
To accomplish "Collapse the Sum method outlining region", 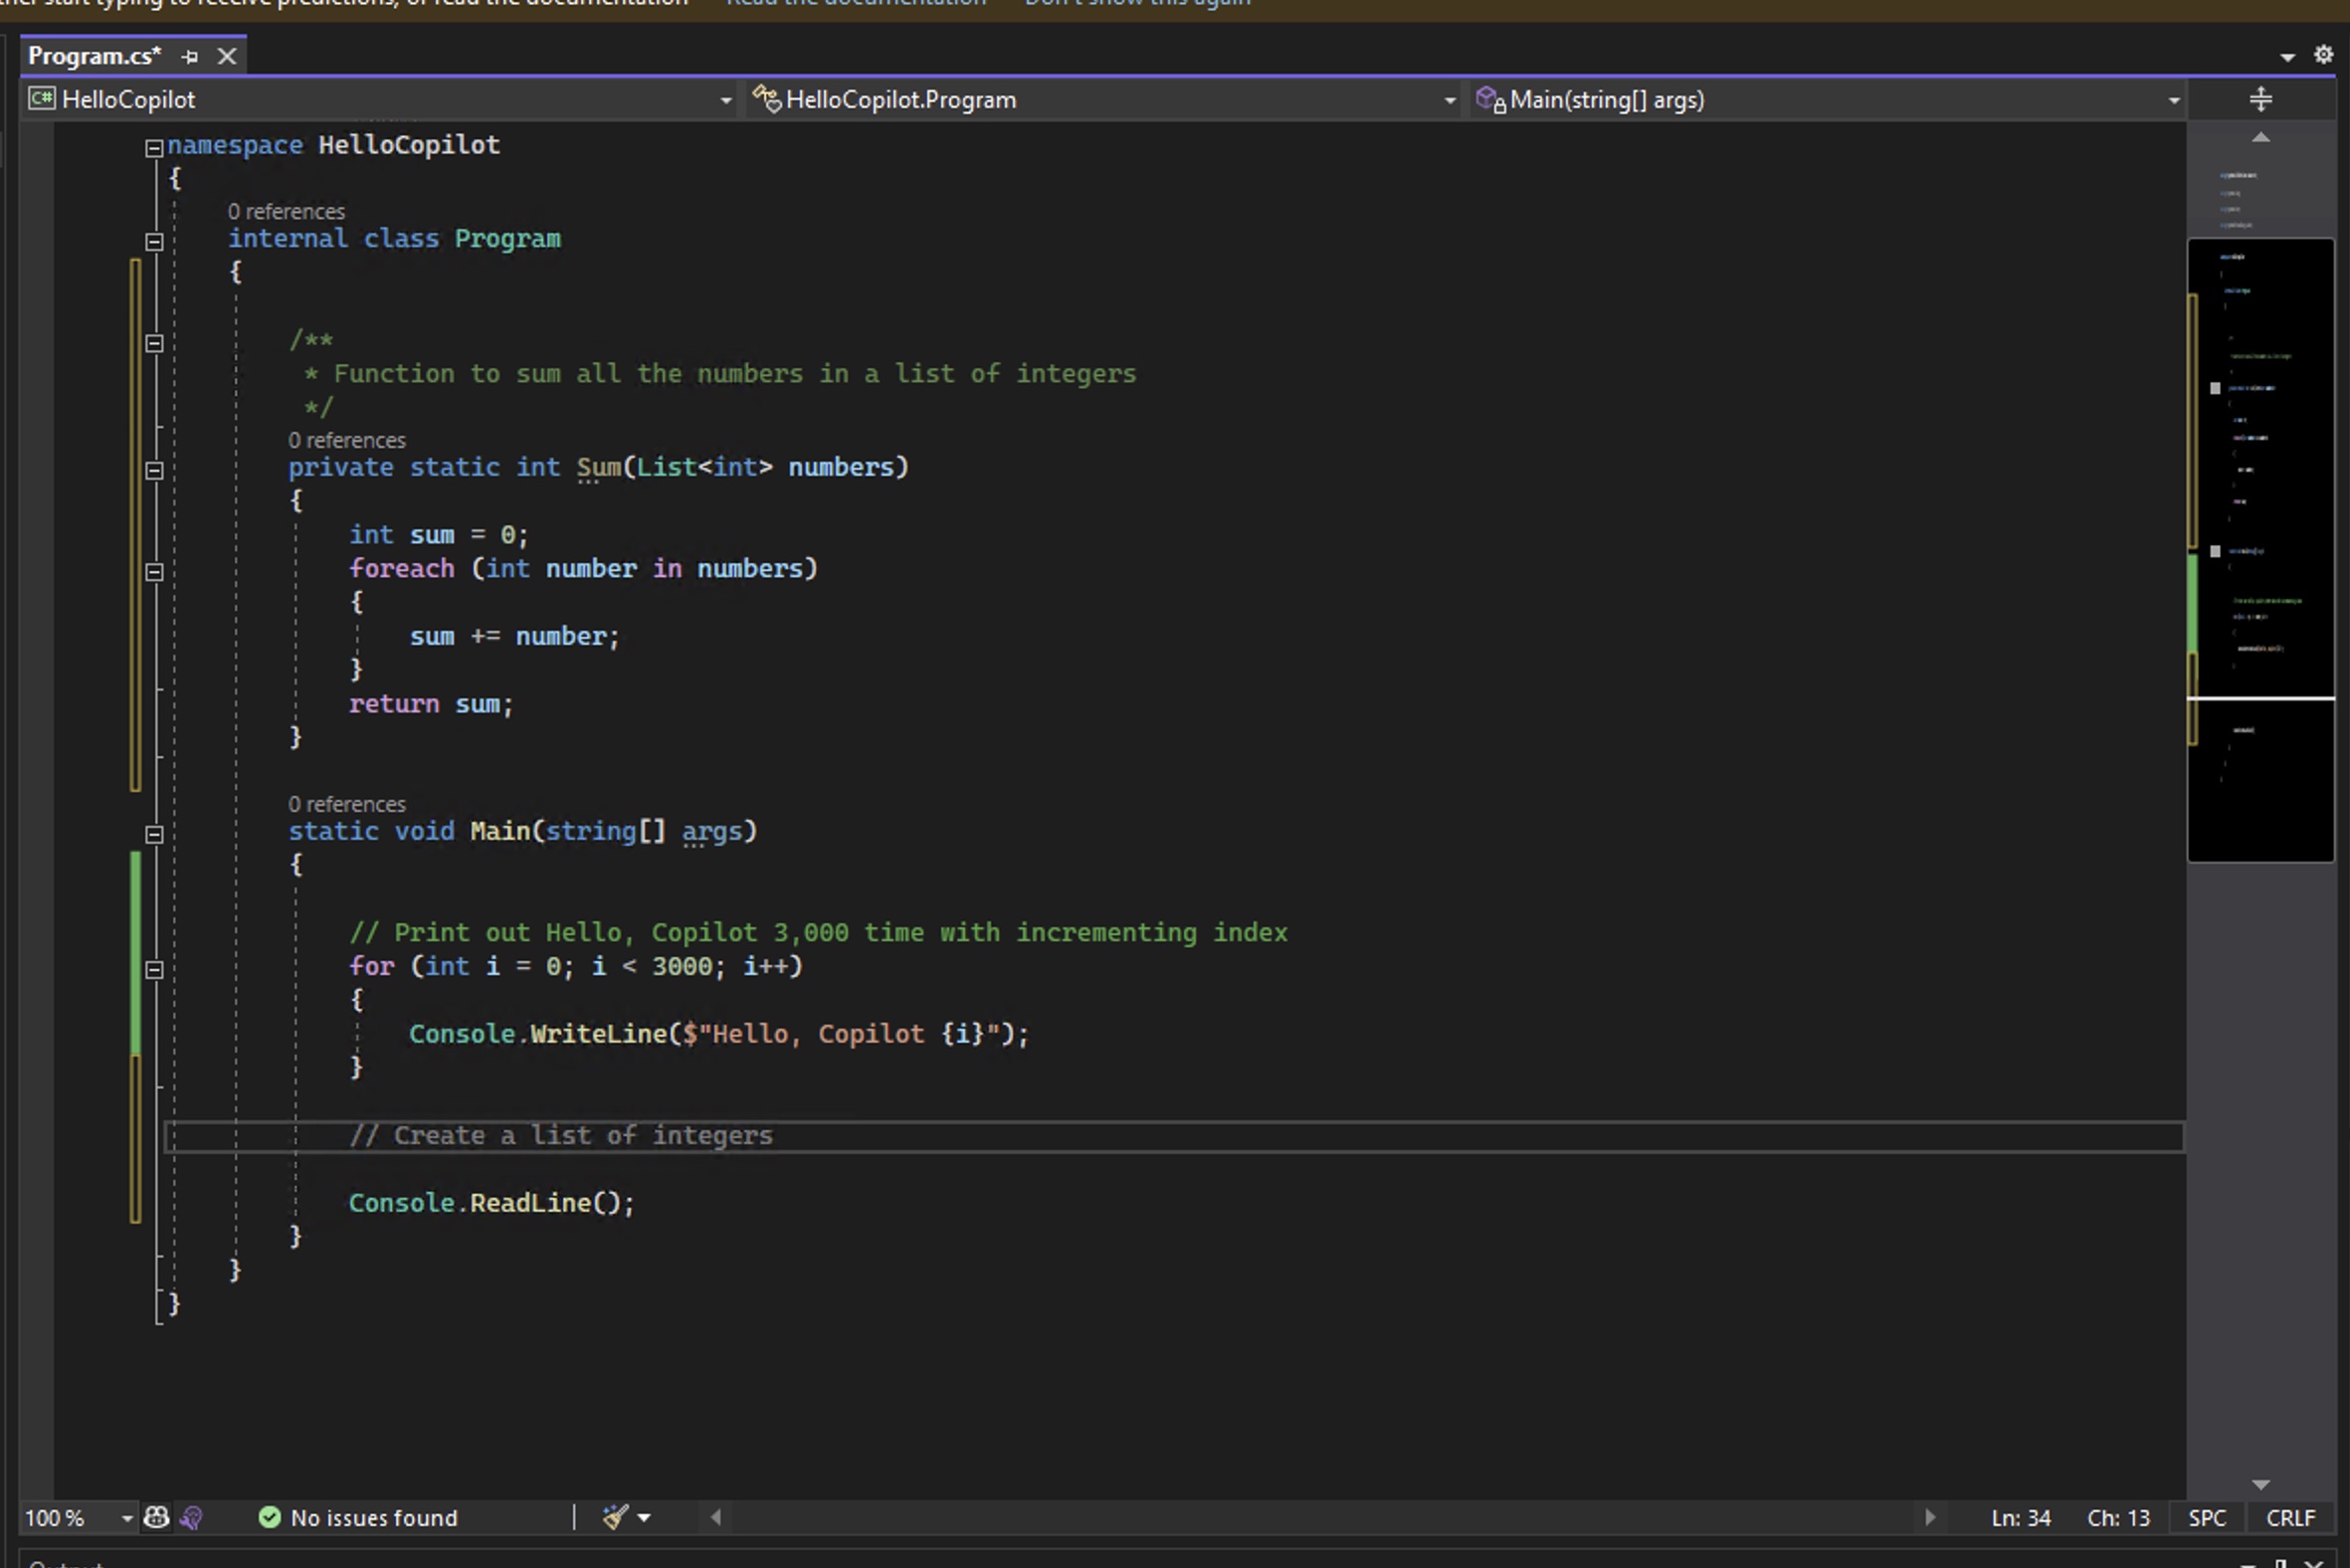I will coord(154,470).
